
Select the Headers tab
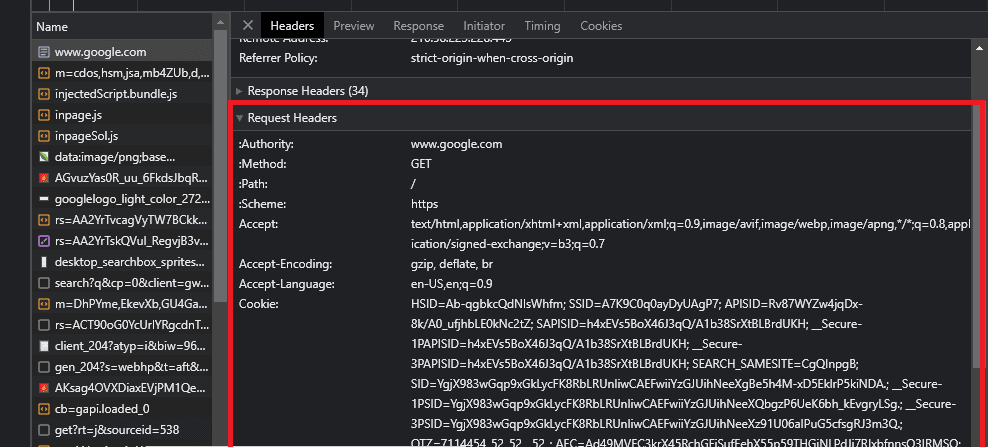click(292, 26)
